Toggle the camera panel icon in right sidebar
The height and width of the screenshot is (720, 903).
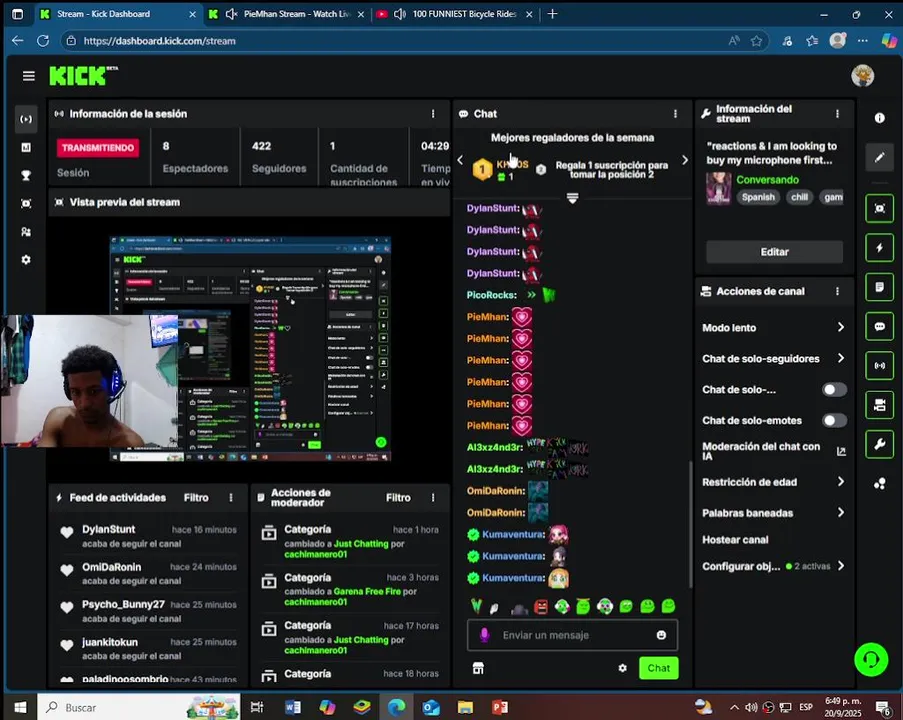(879, 405)
